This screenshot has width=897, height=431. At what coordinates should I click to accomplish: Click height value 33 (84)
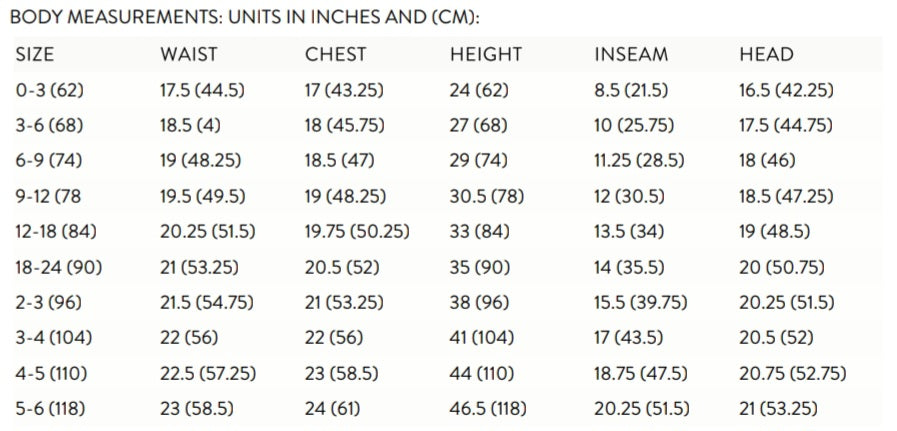479,232
